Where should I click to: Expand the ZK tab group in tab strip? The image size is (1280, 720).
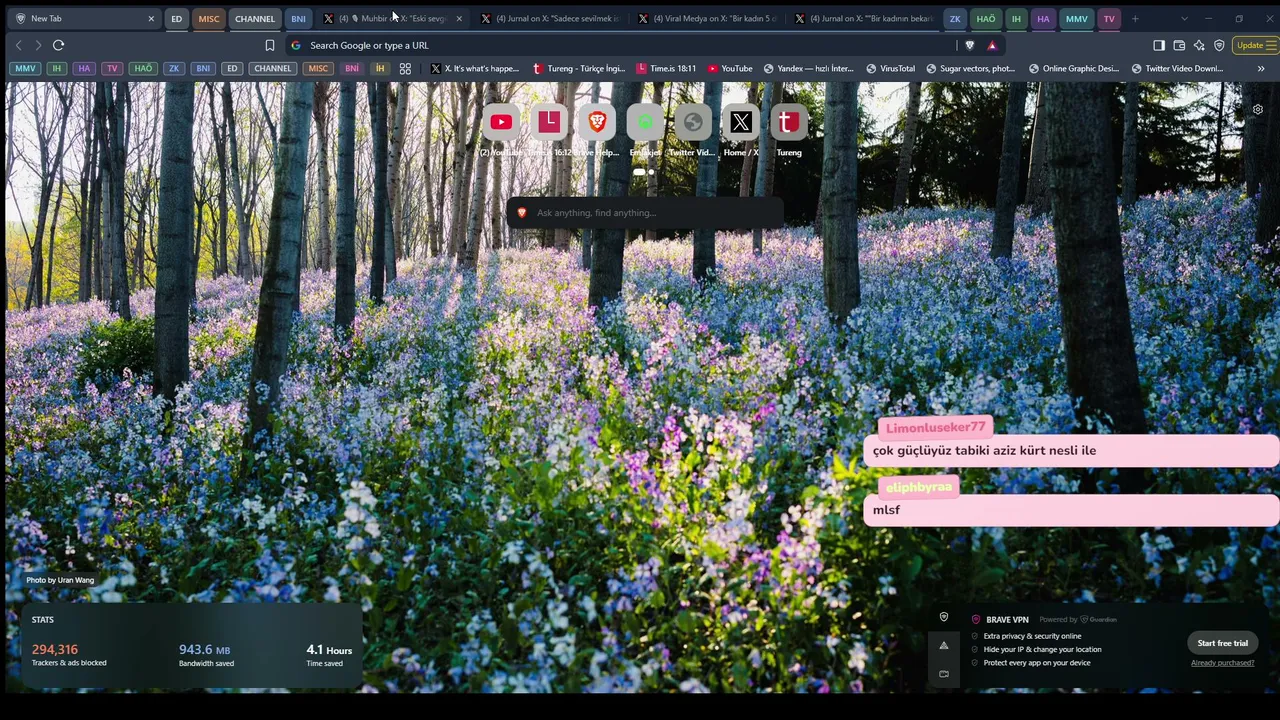pos(955,19)
